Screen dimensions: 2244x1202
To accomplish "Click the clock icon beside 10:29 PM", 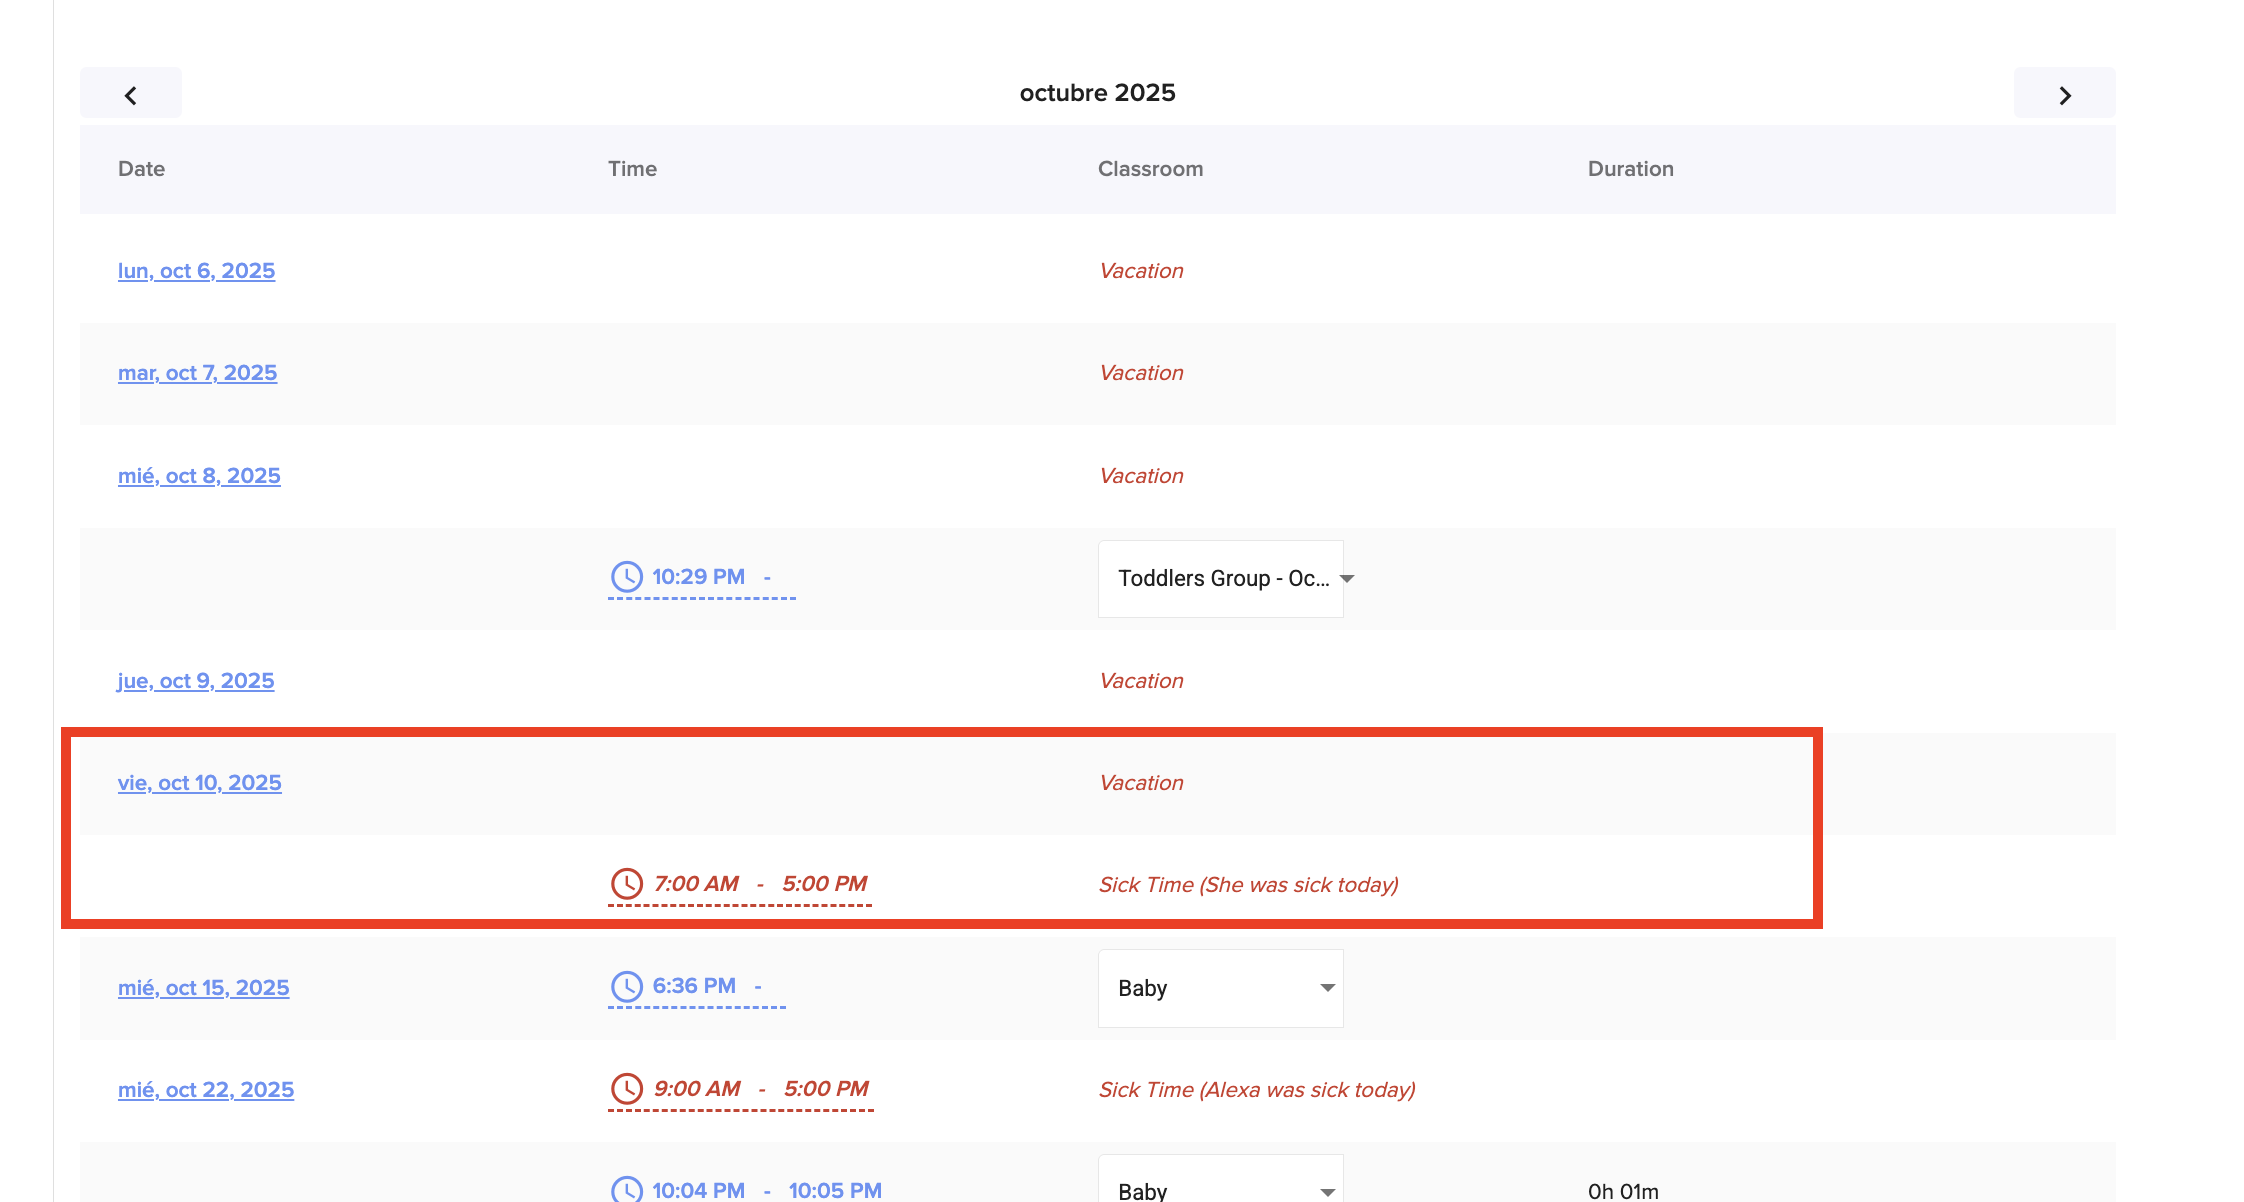I will [x=626, y=577].
